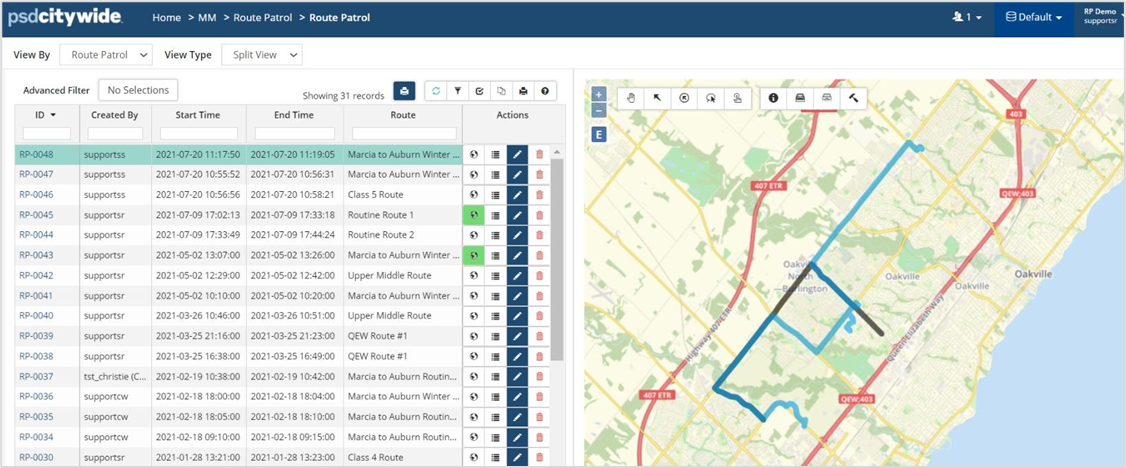The image size is (1126, 468).
Task: Go to Home in the breadcrumb
Action: coord(166,18)
